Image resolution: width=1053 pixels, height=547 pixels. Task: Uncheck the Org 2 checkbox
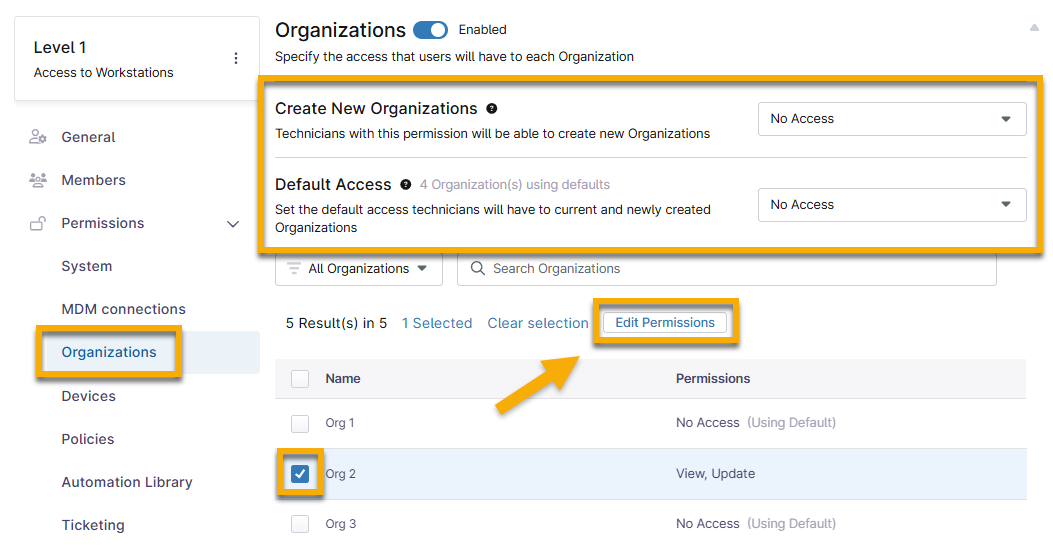[x=300, y=473]
